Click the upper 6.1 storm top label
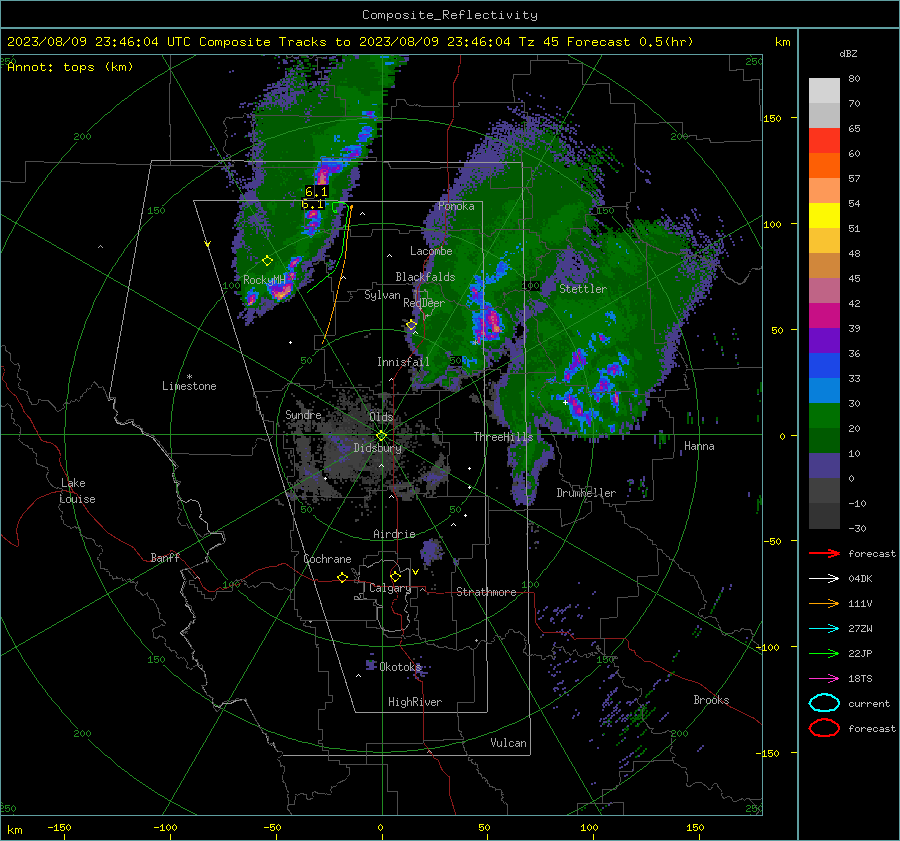The image size is (900, 841). coord(316,192)
